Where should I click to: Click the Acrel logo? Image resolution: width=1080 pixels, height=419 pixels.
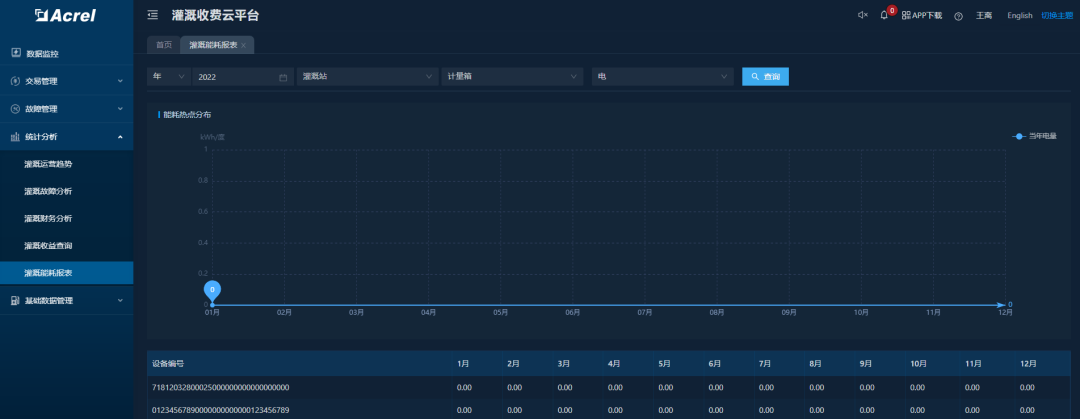click(65, 15)
